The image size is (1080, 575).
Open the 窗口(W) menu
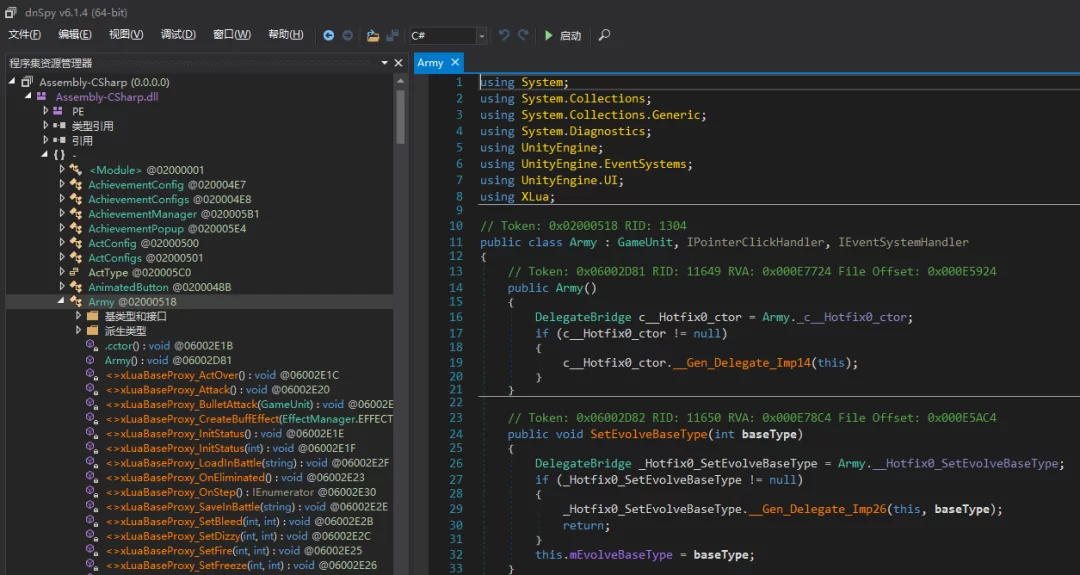pos(232,35)
